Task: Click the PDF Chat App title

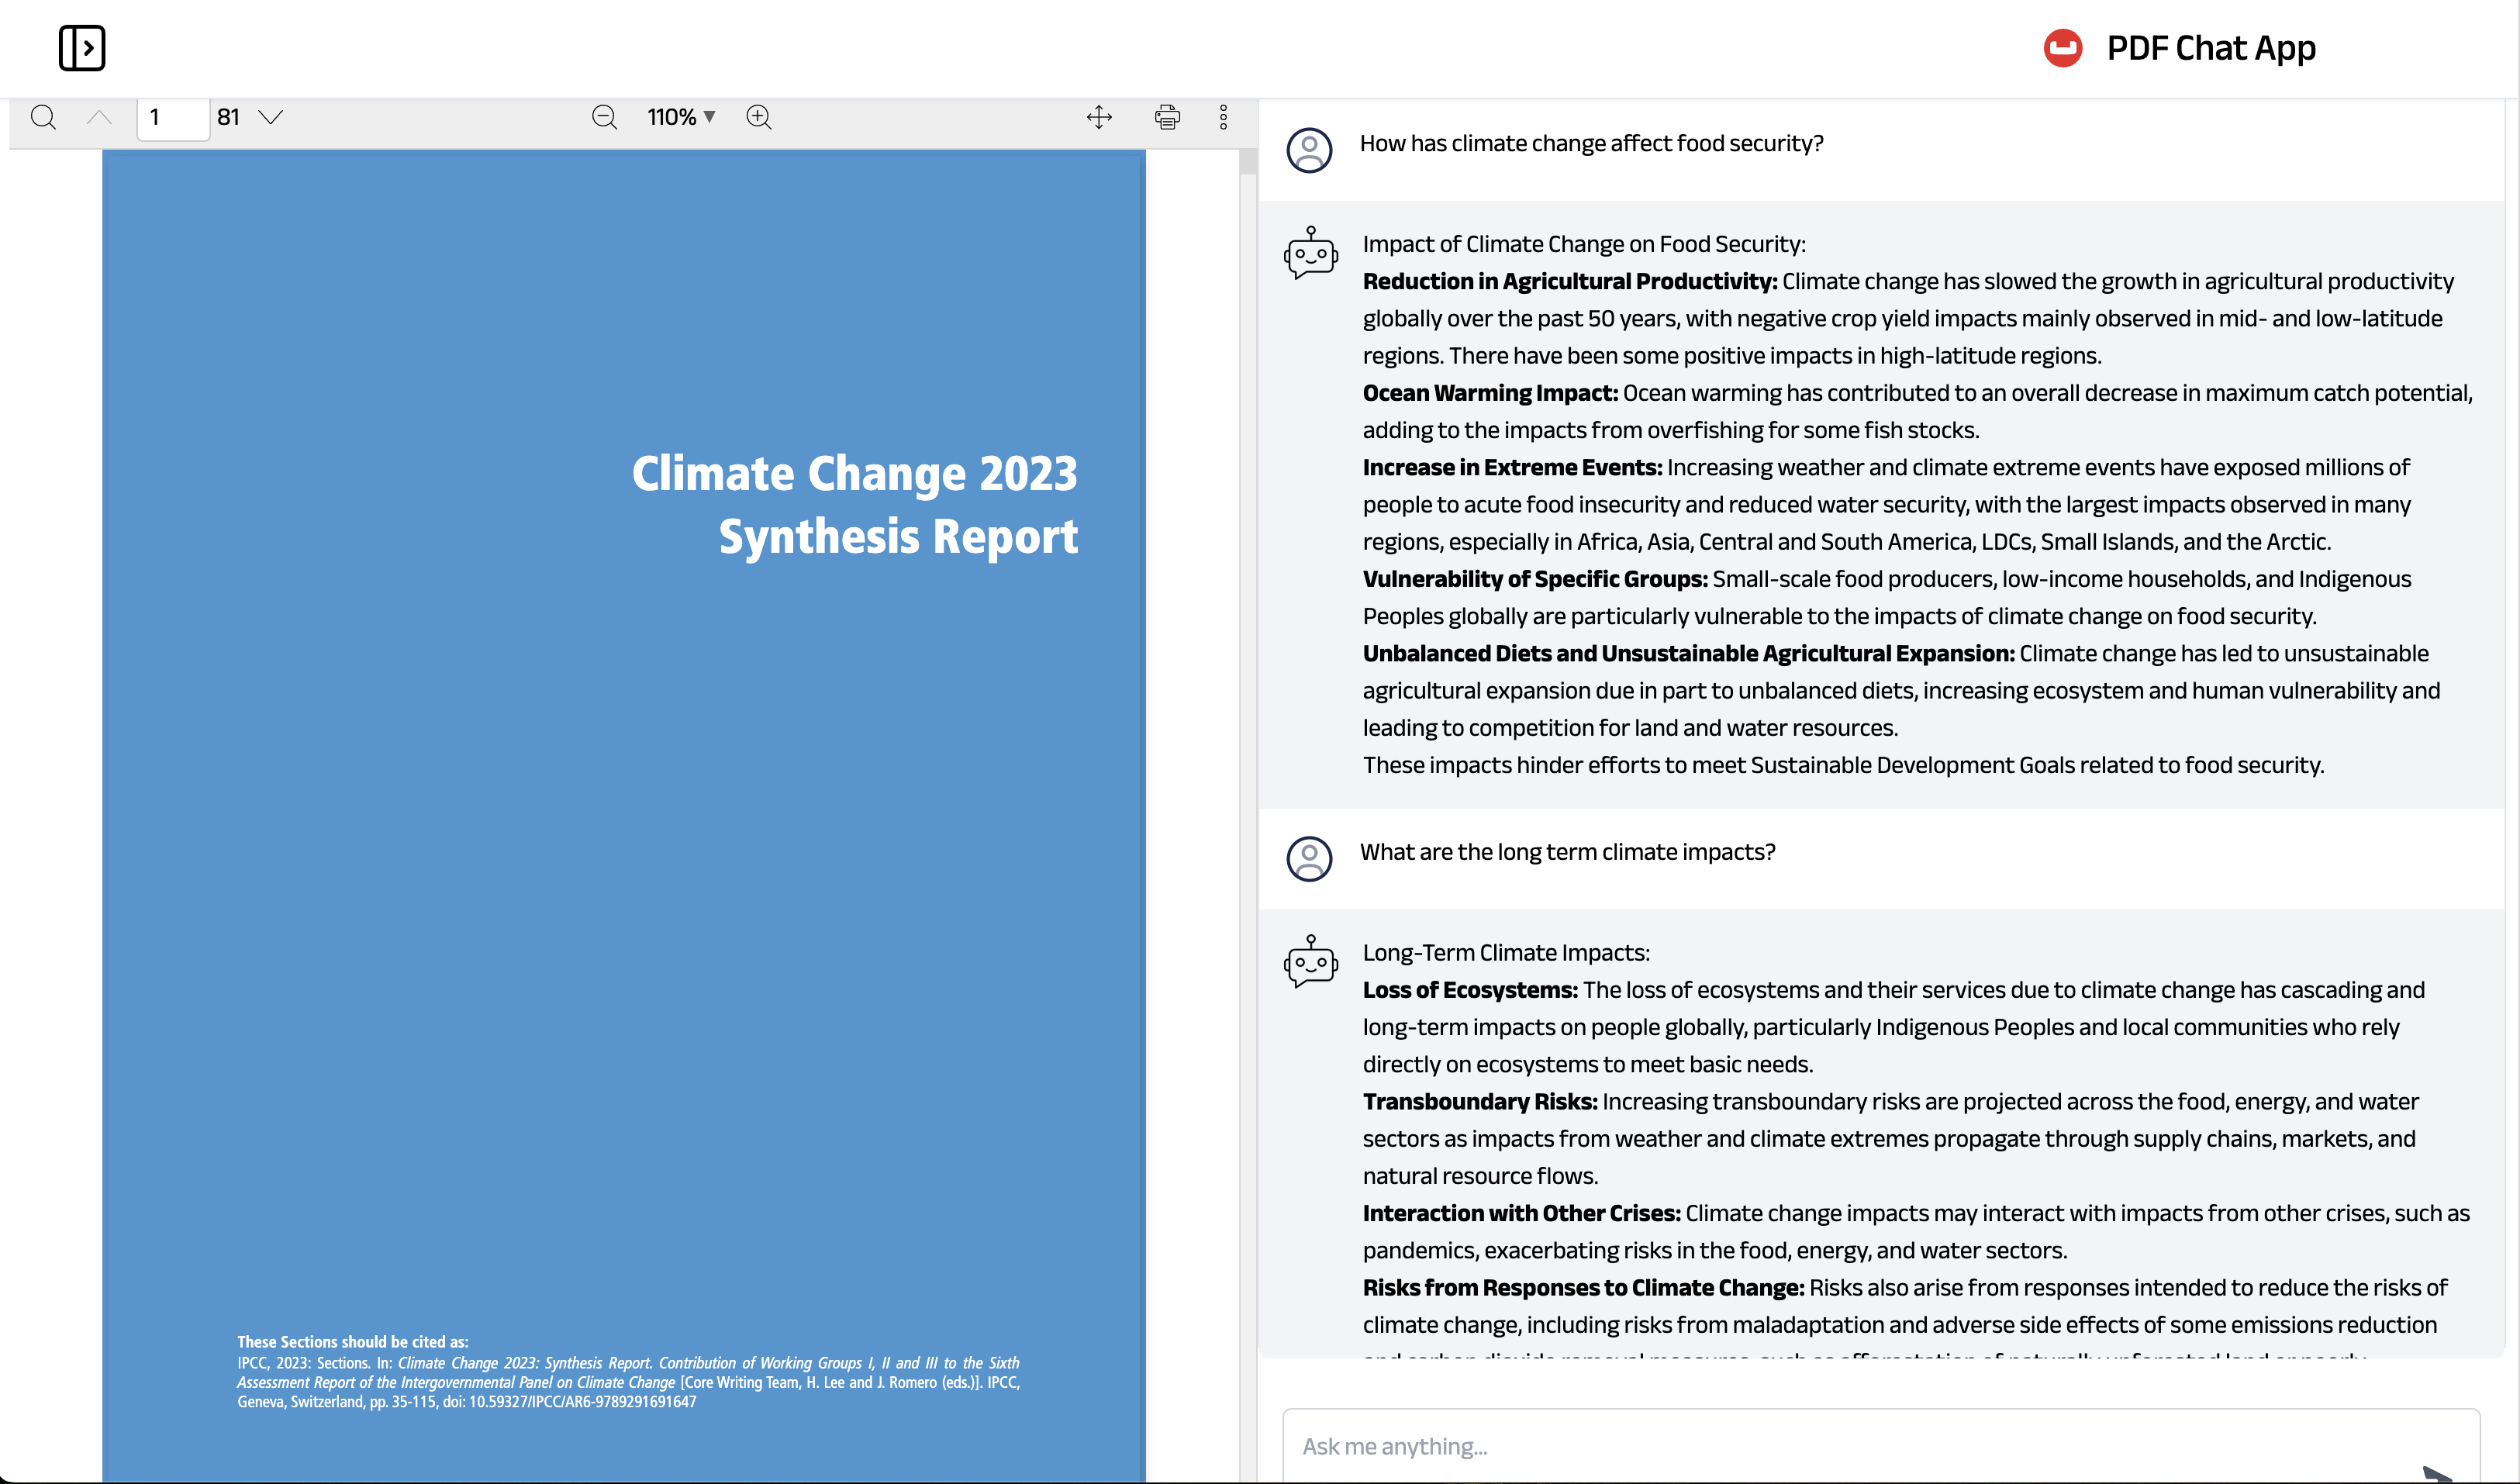Action: (2211, 48)
